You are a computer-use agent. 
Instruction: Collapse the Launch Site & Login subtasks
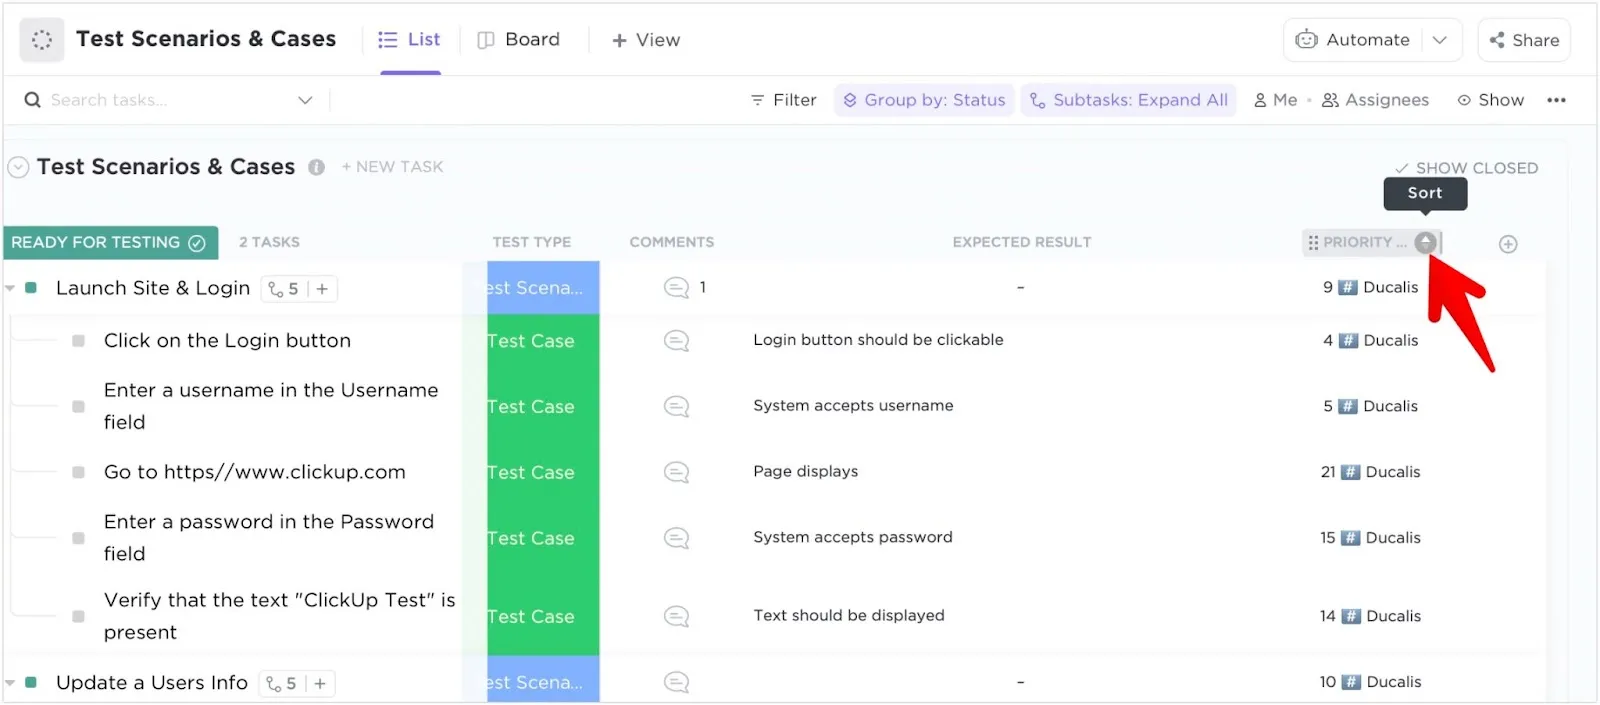pos(10,289)
